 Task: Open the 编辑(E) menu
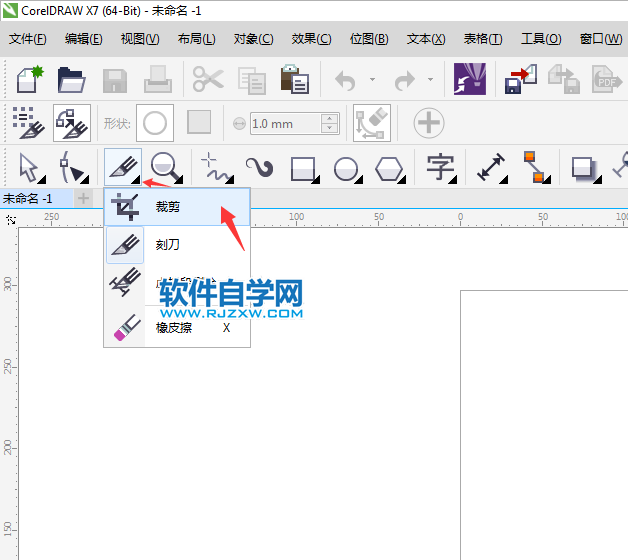point(84,39)
